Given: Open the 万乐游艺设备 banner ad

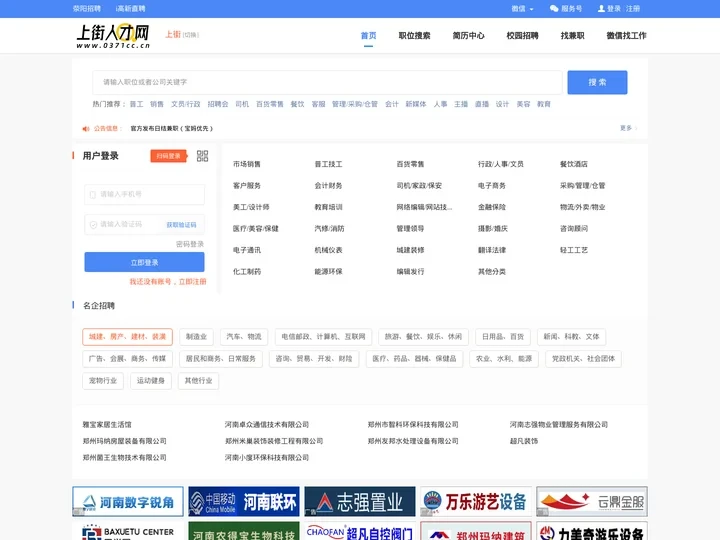Looking at the screenshot, I should [476, 501].
